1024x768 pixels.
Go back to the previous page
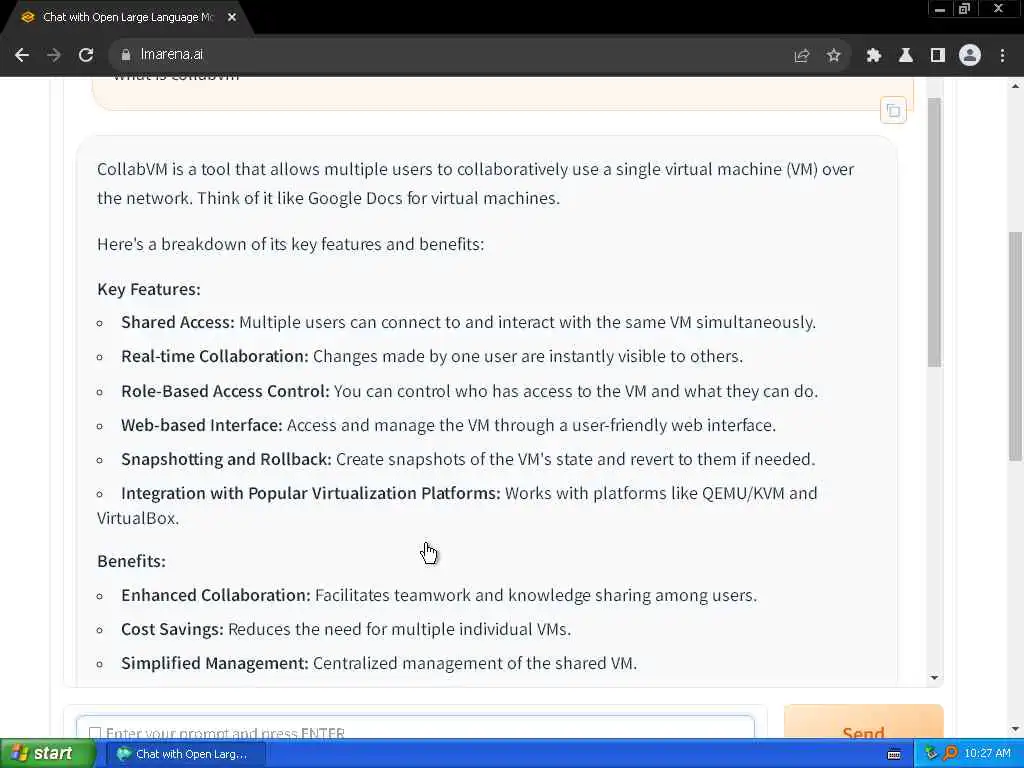[x=22, y=56]
